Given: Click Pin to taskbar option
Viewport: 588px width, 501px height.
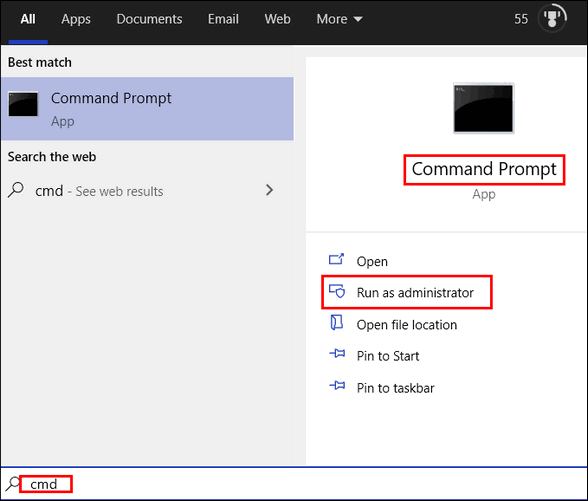Looking at the screenshot, I should coord(395,388).
